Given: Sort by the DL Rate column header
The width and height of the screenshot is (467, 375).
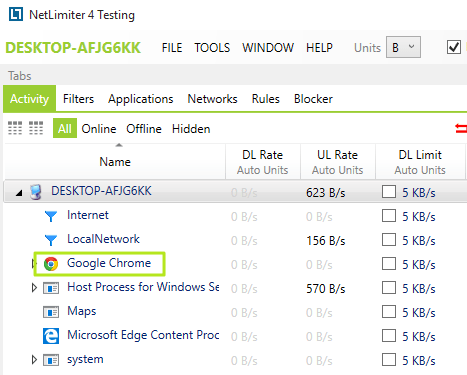Looking at the screenshot, I should (x=263, y=162).
